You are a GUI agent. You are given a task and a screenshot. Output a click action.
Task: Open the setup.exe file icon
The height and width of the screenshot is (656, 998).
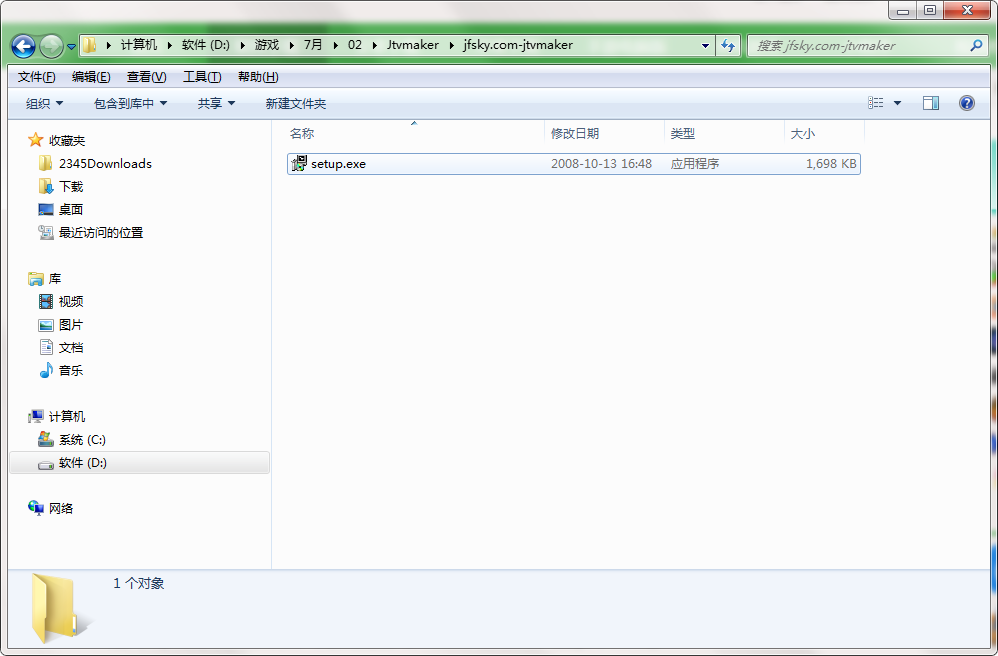point(298,164)
